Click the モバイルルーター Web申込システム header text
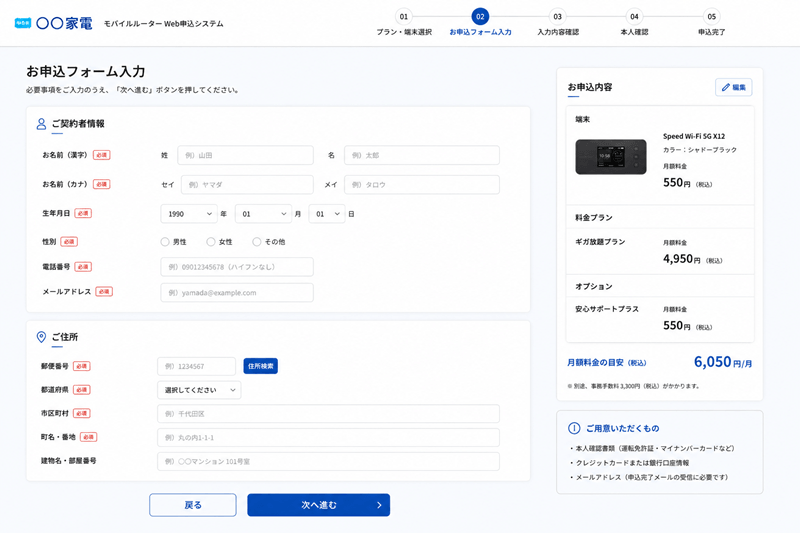This screenshot has width=800, height=533. (x=164, y=23)
